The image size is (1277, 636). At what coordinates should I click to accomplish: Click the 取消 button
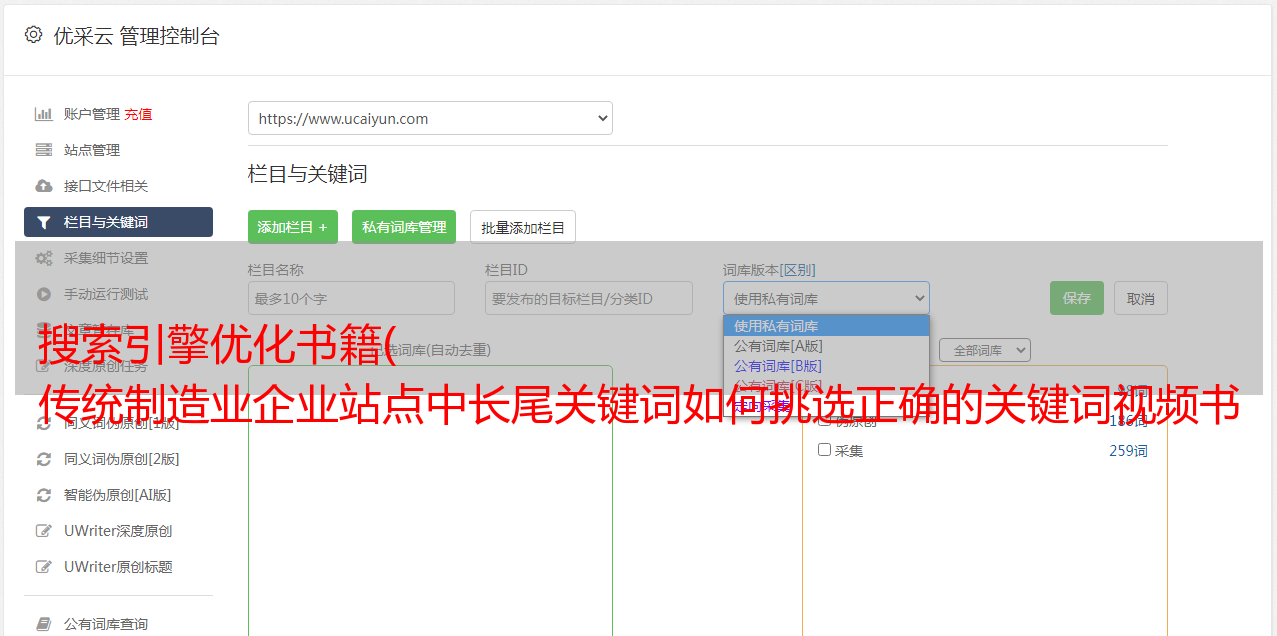point(1141,298)
